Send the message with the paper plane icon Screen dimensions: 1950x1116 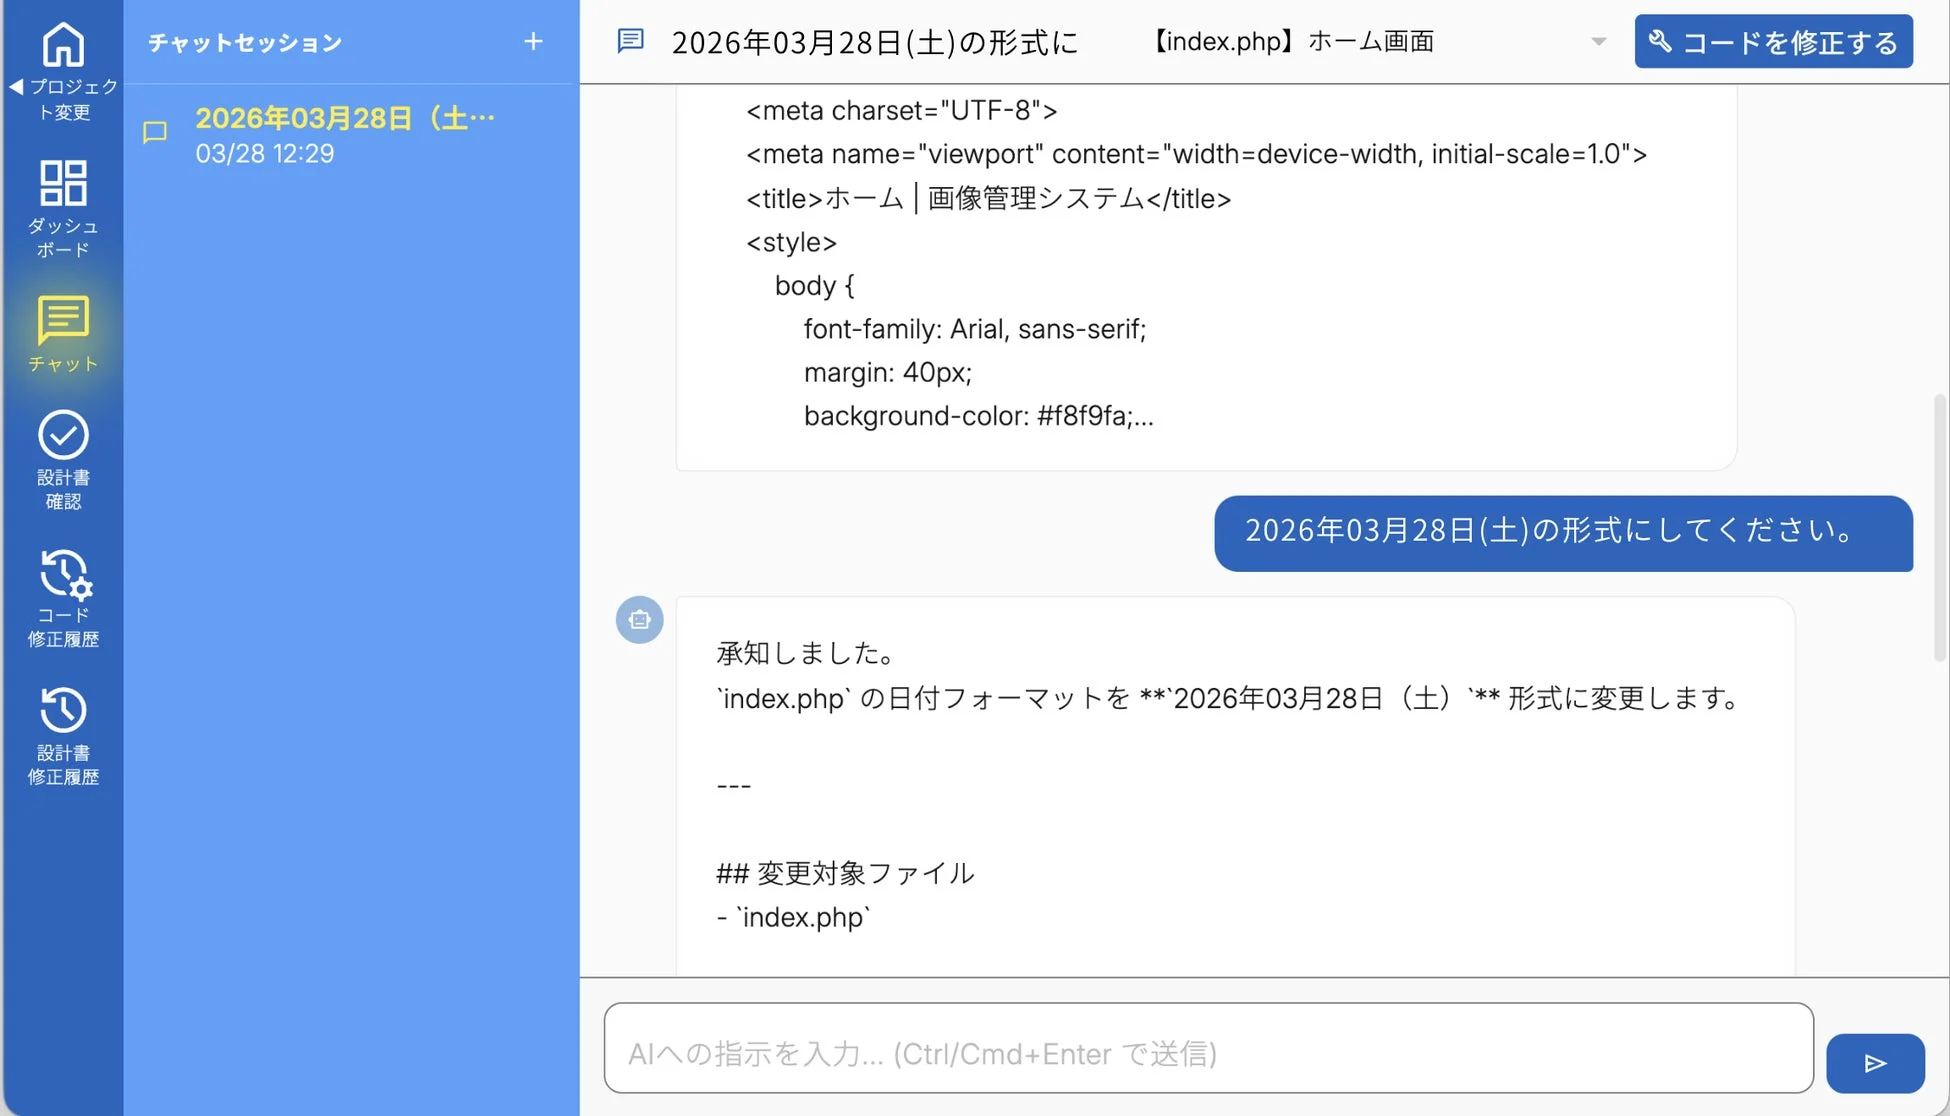pos(1875,1063)
